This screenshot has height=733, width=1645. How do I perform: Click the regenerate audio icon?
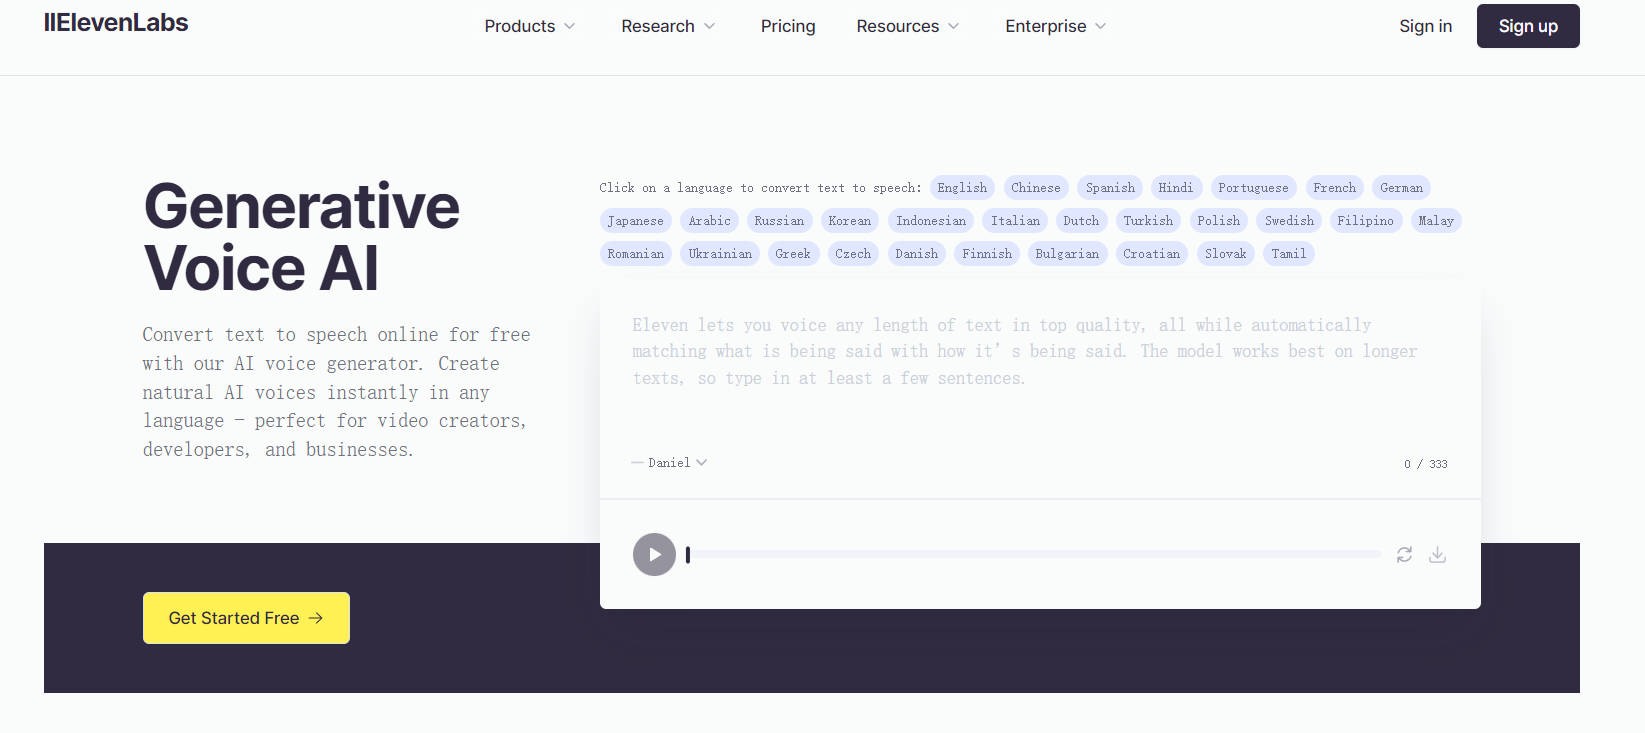1404,554
